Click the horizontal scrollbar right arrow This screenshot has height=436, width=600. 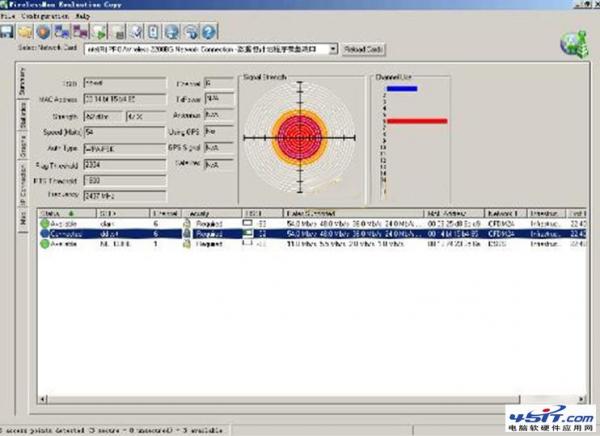pos(582,400)
